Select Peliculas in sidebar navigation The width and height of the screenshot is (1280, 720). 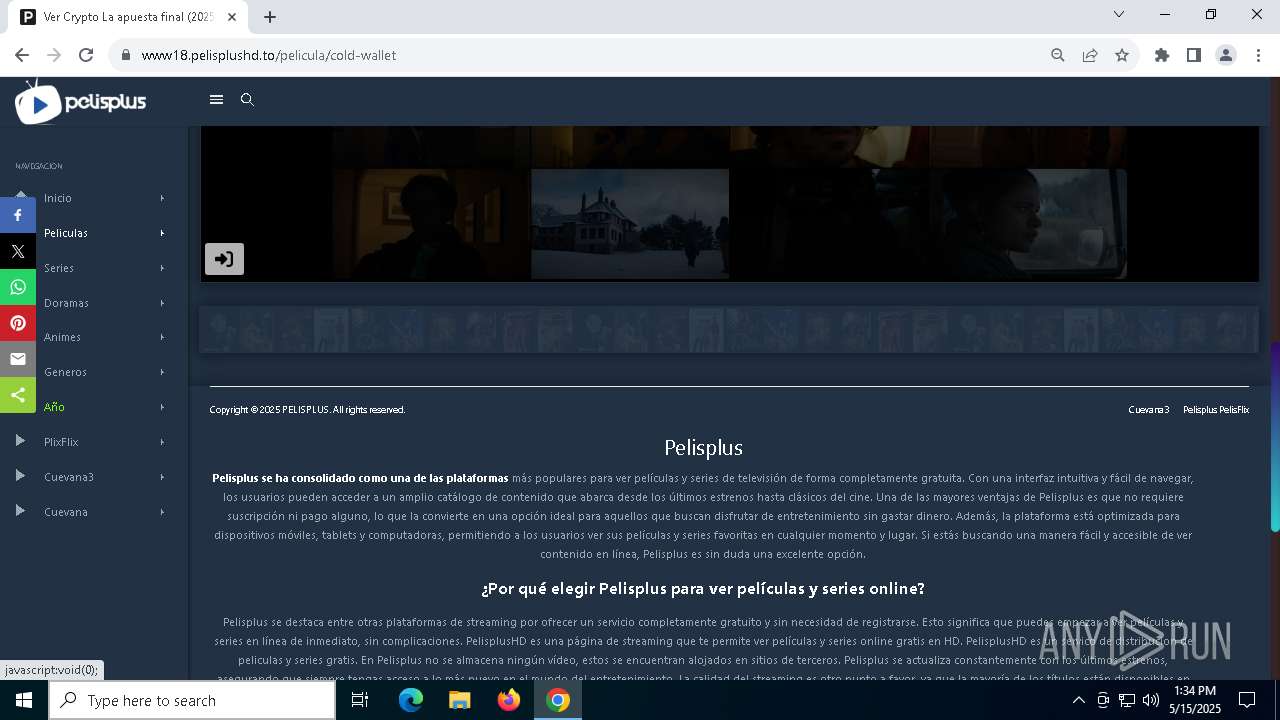(x=66, y=233)
